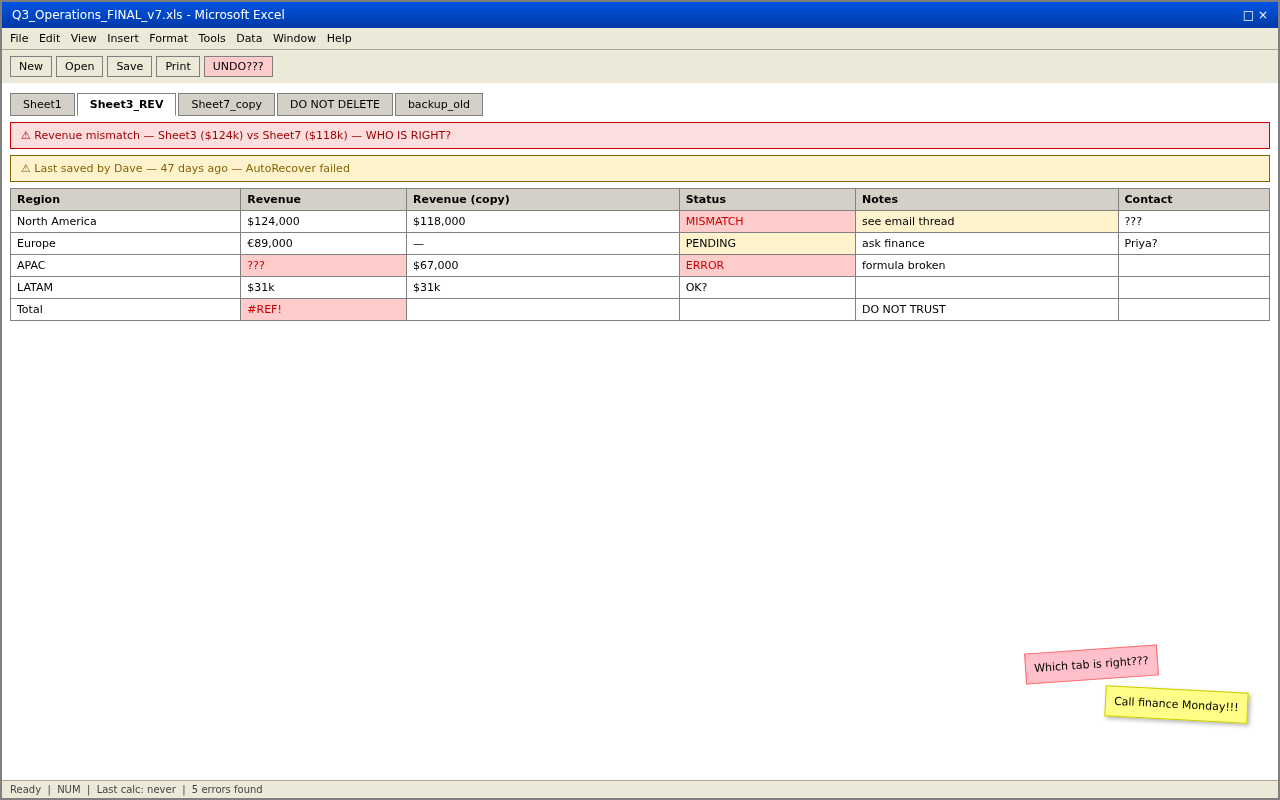The width and height of the screenshot is (1280, 800).
Task: Open the File menu
Action: point(19,39)
